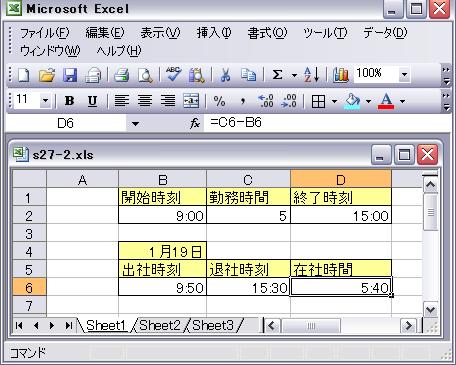The image size is (456, 365).
Task: Open the Print Preview tool
Action: click(145, 75)
